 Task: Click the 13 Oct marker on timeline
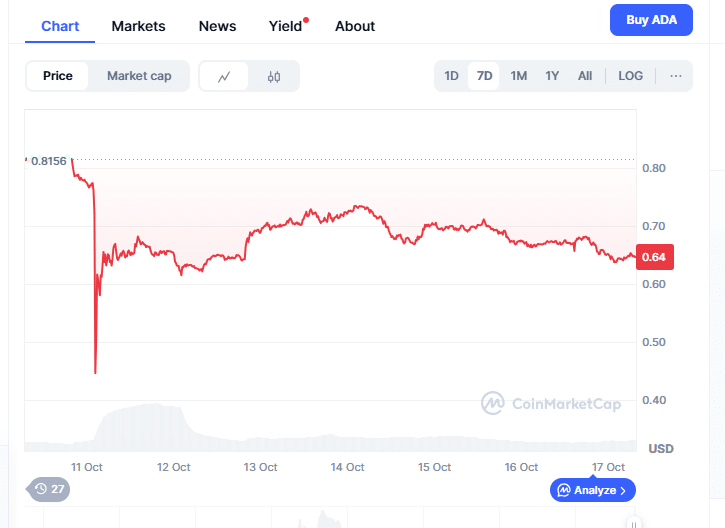pos(260,467)
